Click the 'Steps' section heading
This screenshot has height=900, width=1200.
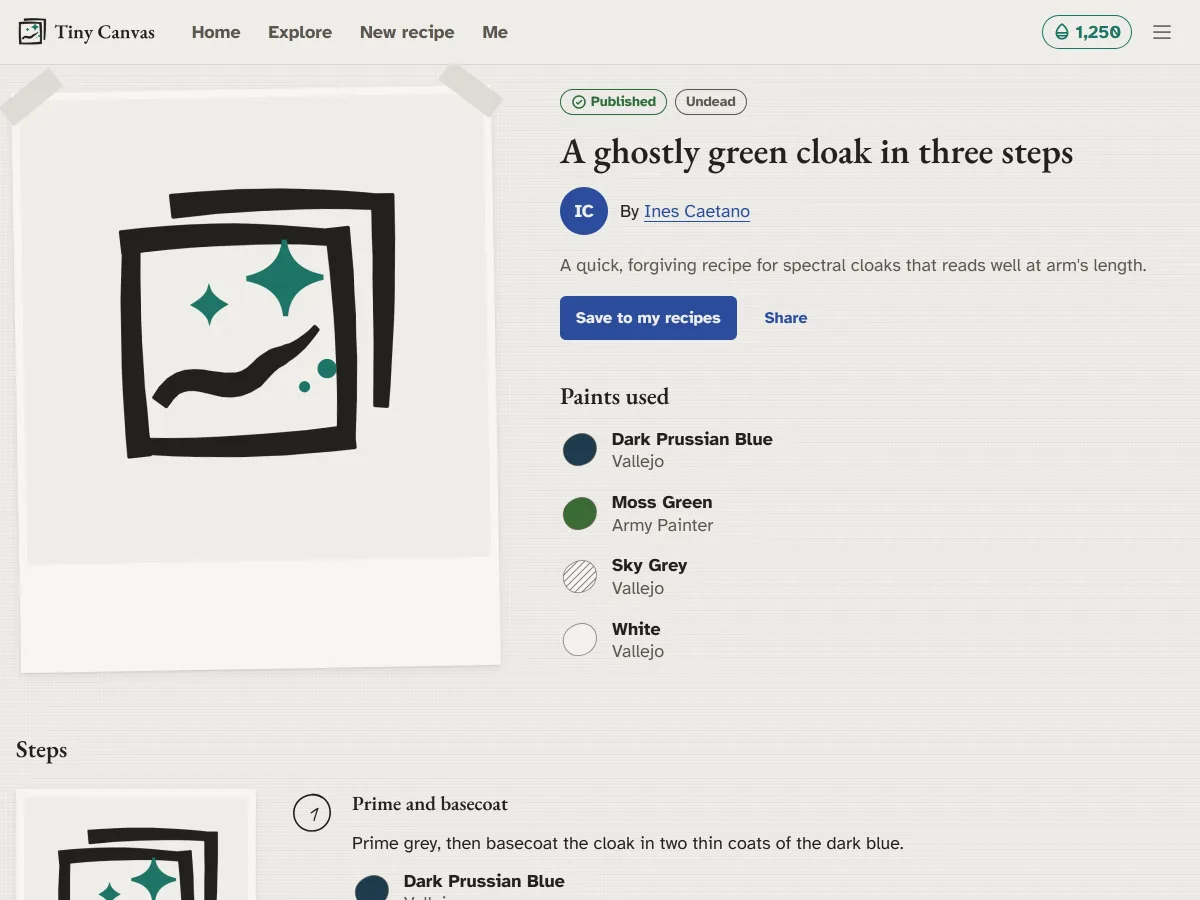41,750
